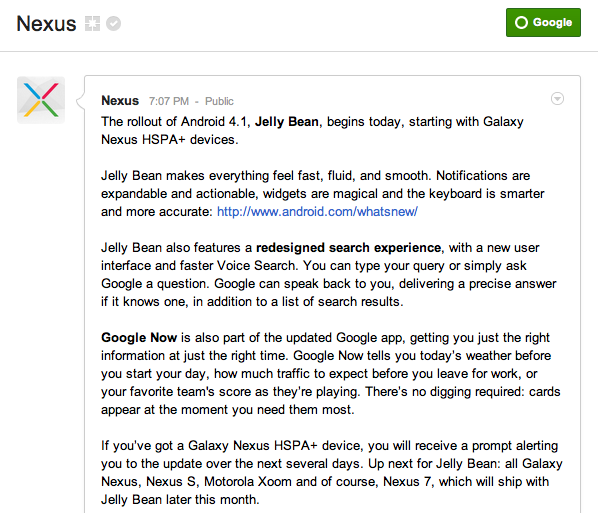Click the sentence starting The rollout of Android 4.1
This screenshot has width=598, height=513.
coord(312,130)
